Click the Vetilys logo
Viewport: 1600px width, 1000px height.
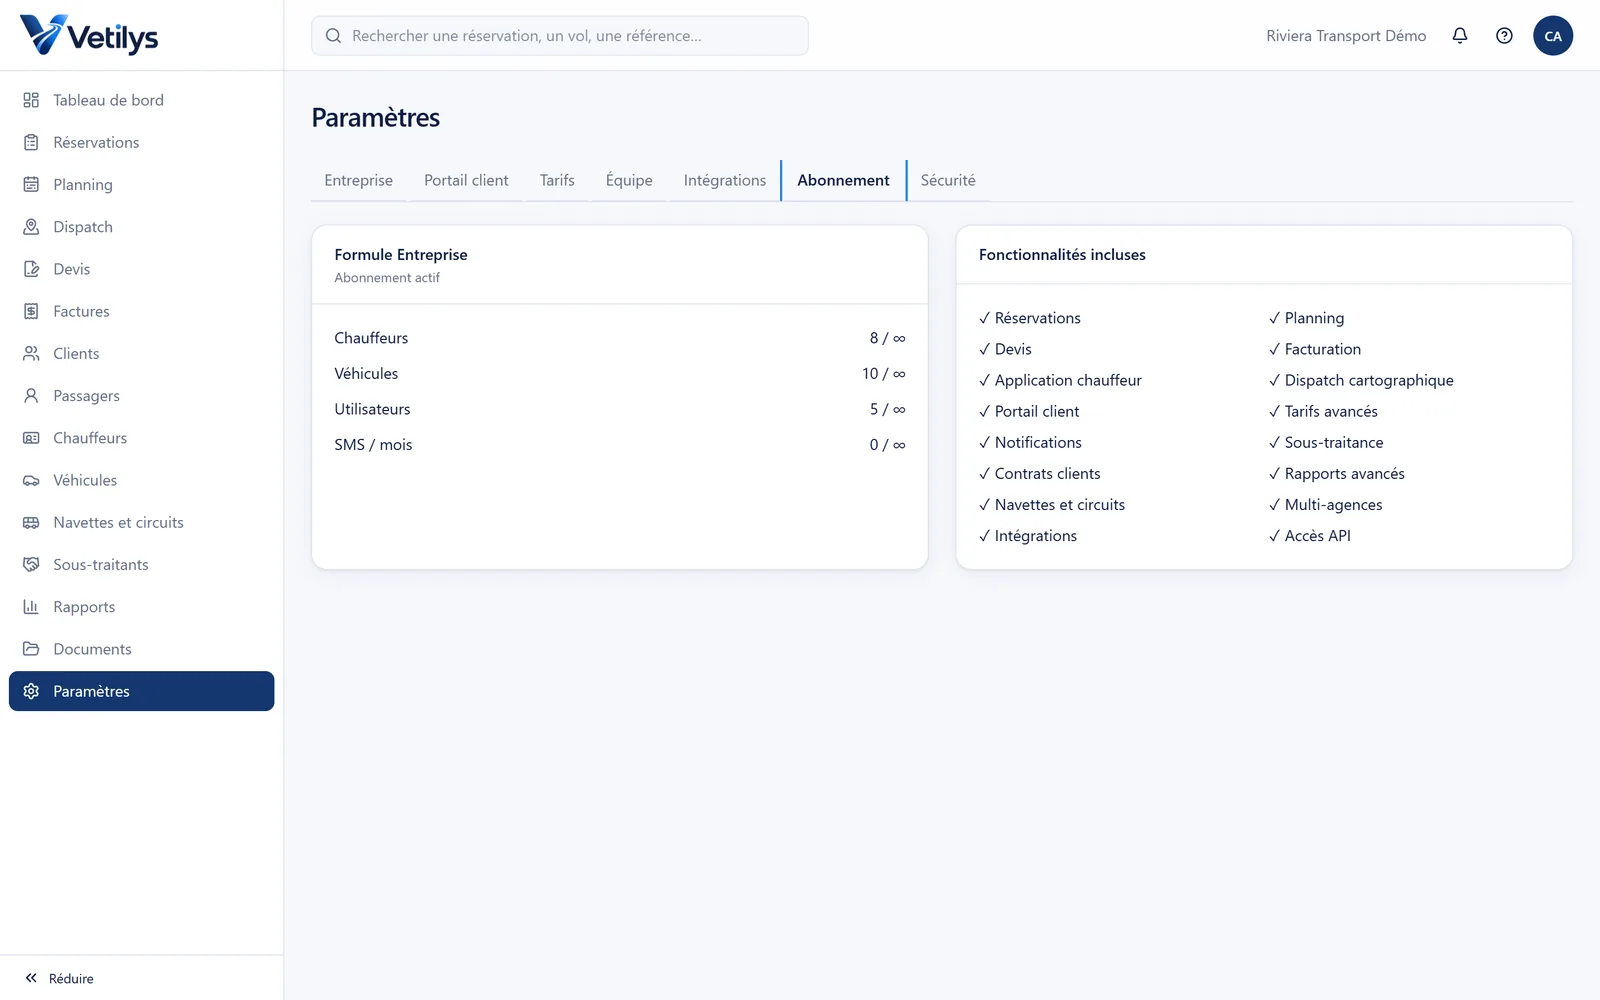click(x=89, y=36)
